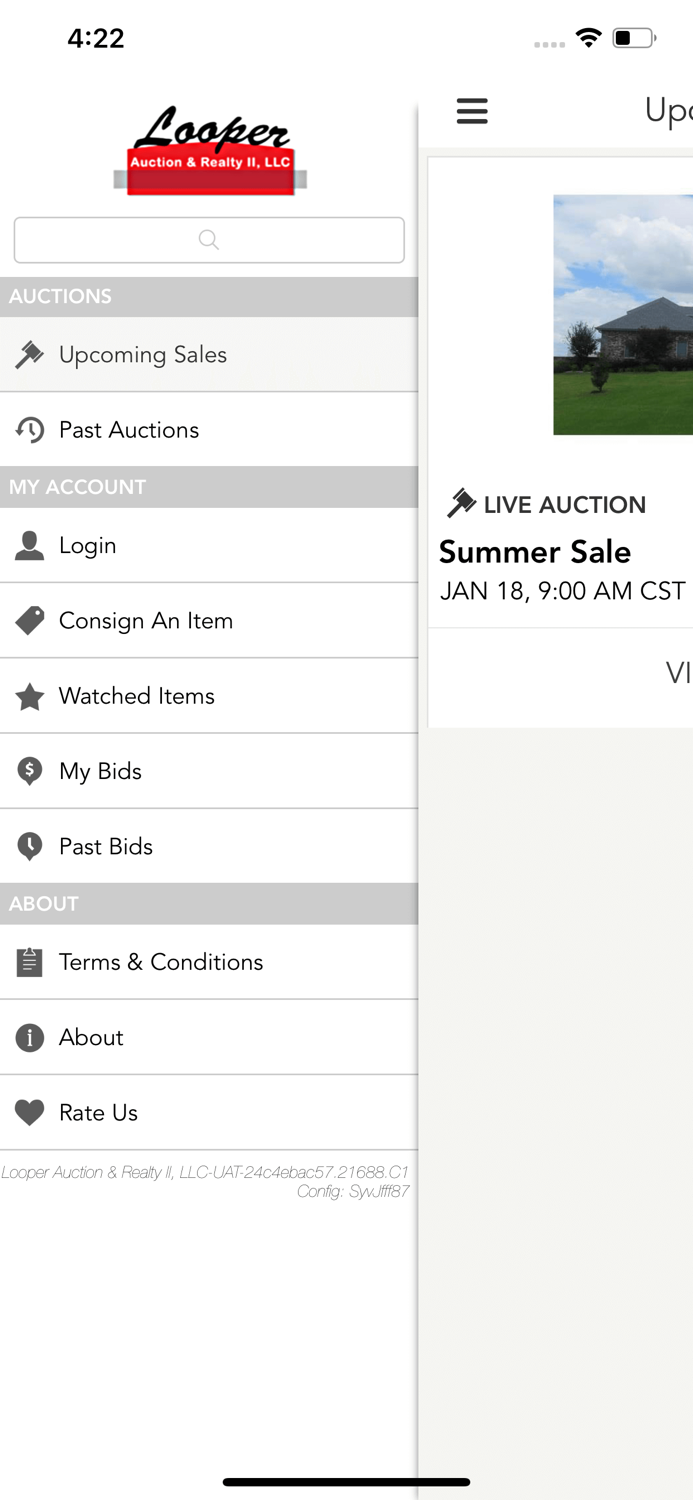Screen dimensions: 693x1500
Task: Click the Past Auctions history icon
Action: [x=30, y=429]
